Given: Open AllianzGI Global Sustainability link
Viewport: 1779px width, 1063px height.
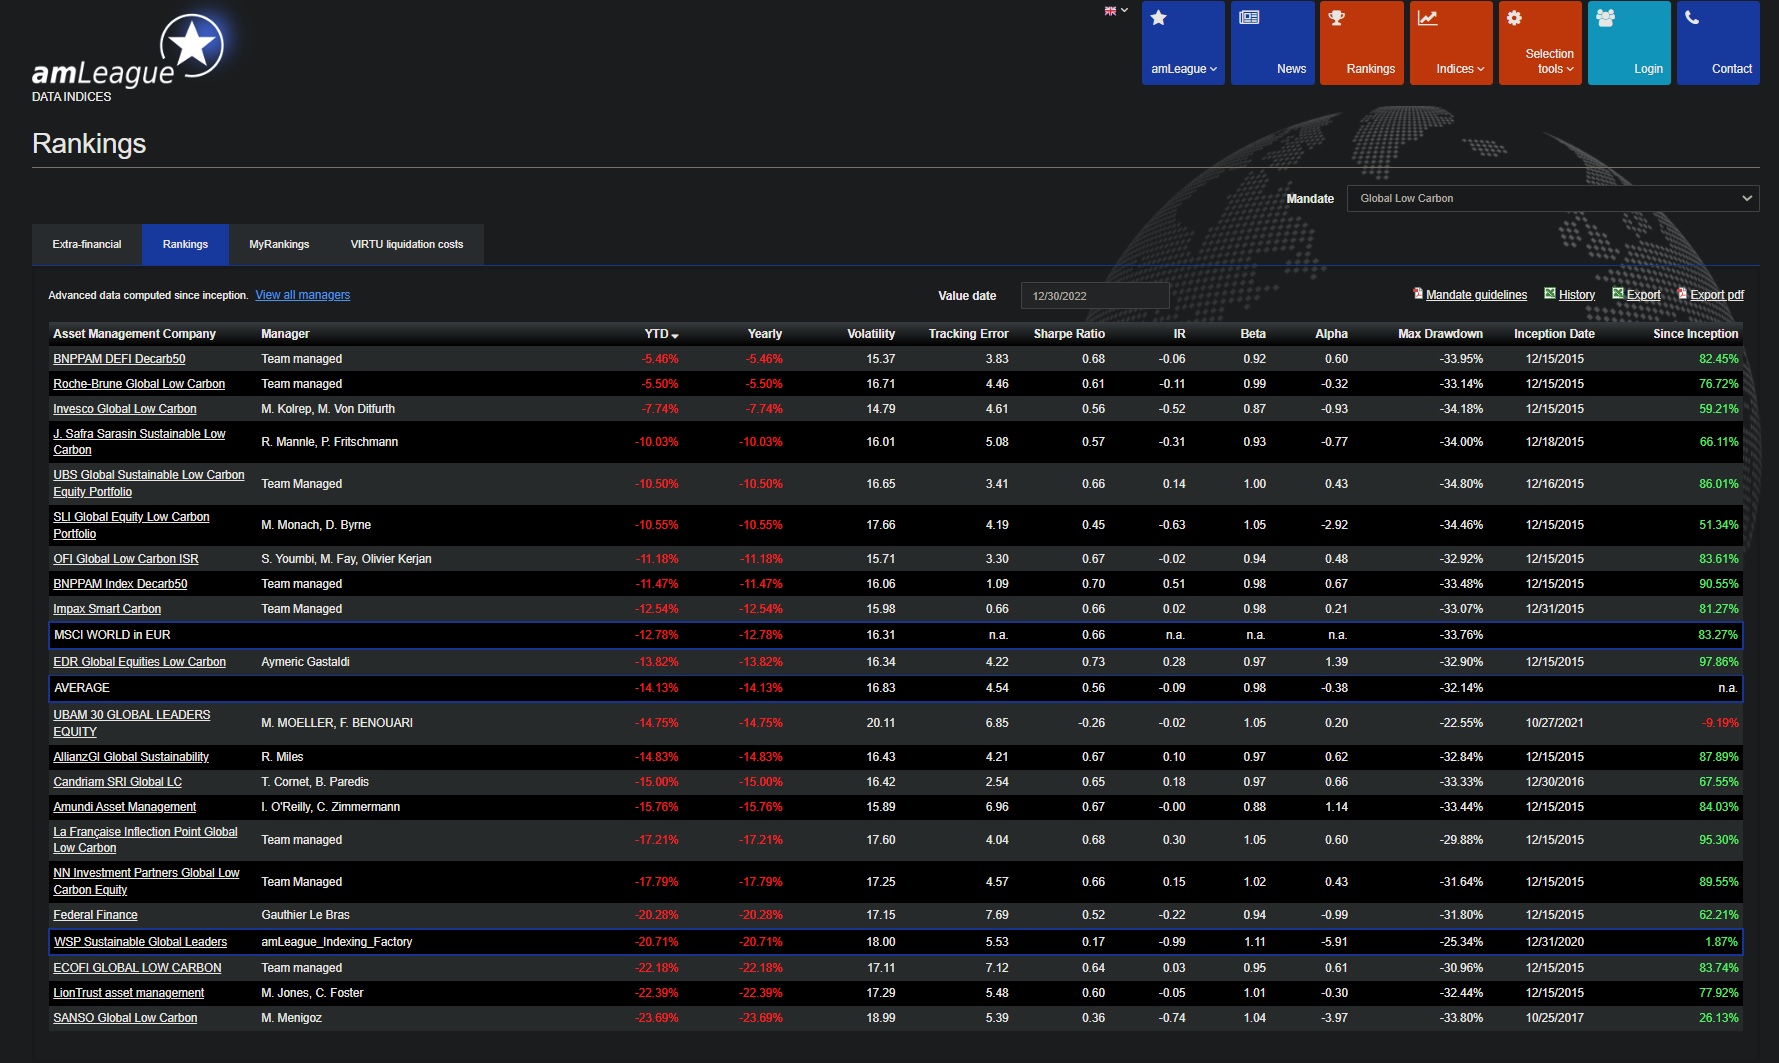Looking at the screenshot, I should click(x=131, y=757).
